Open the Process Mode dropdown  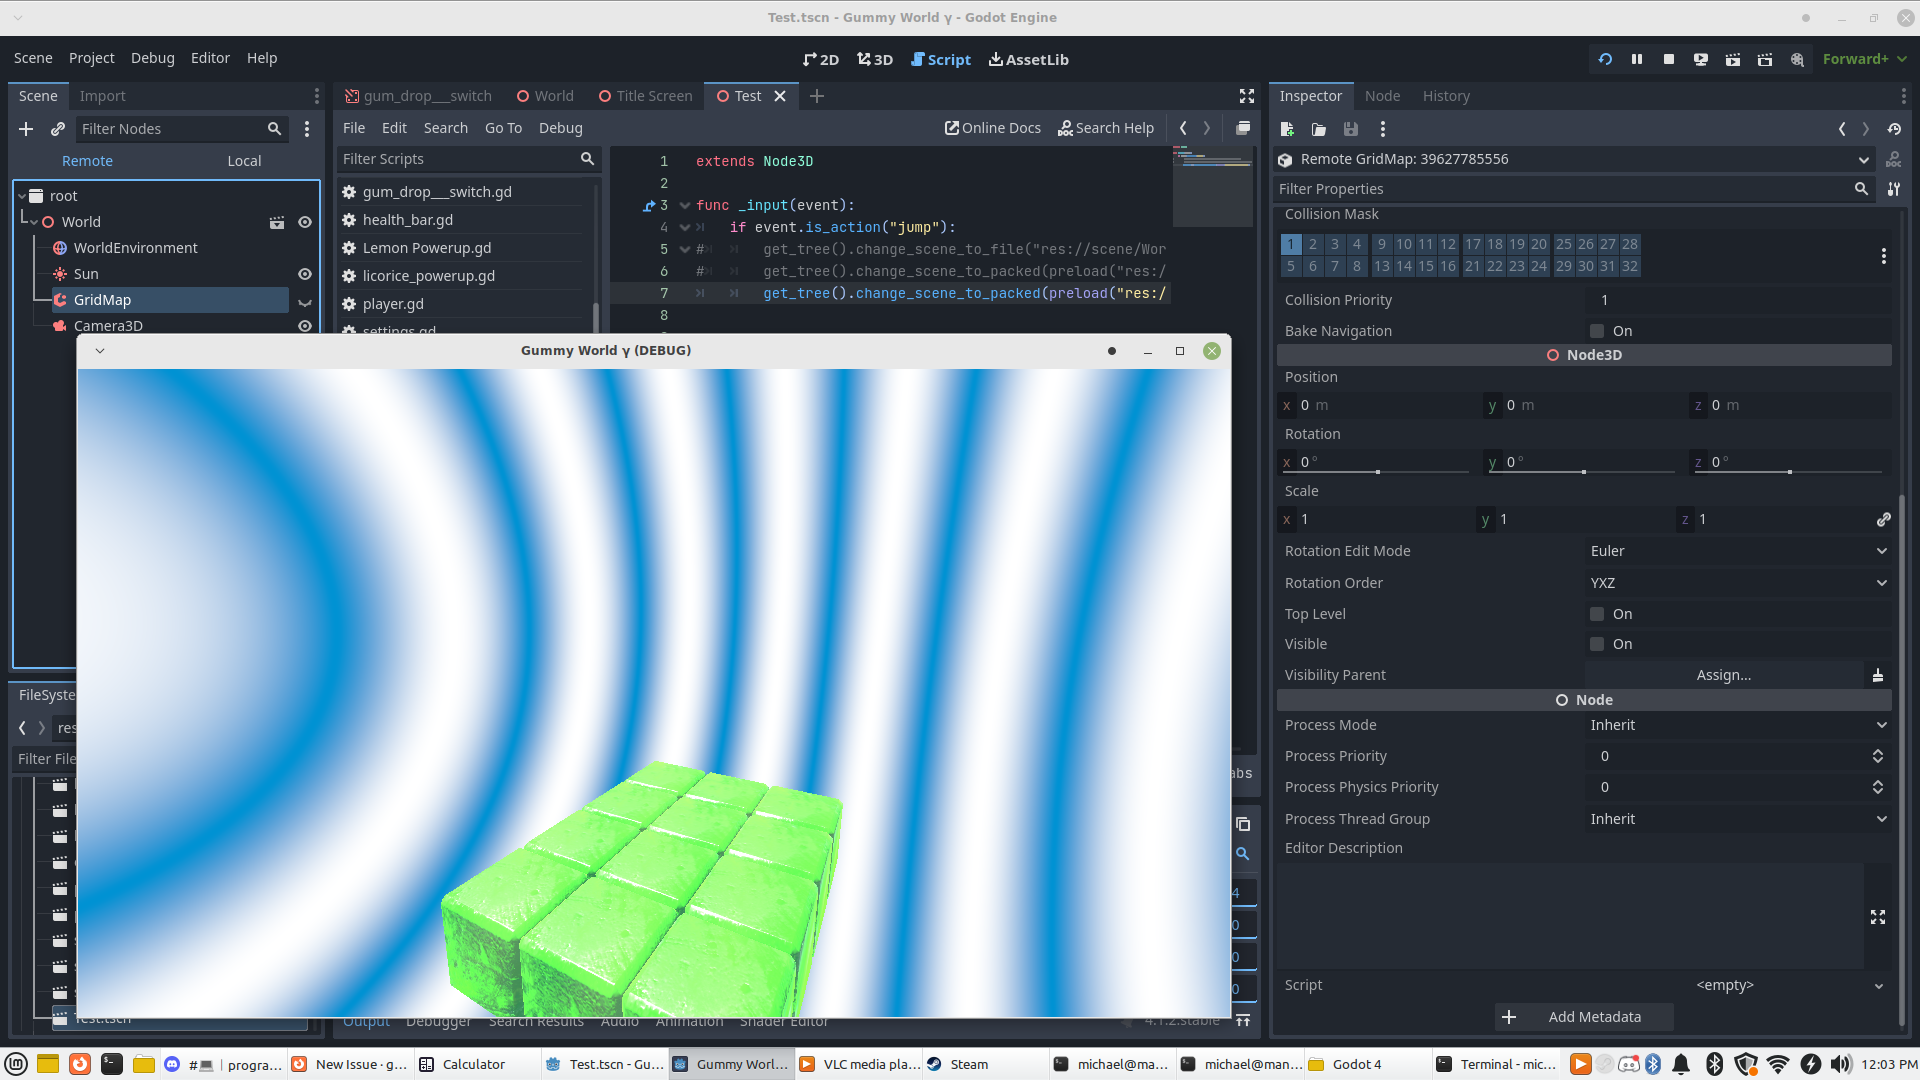[x=1738, y=725]
